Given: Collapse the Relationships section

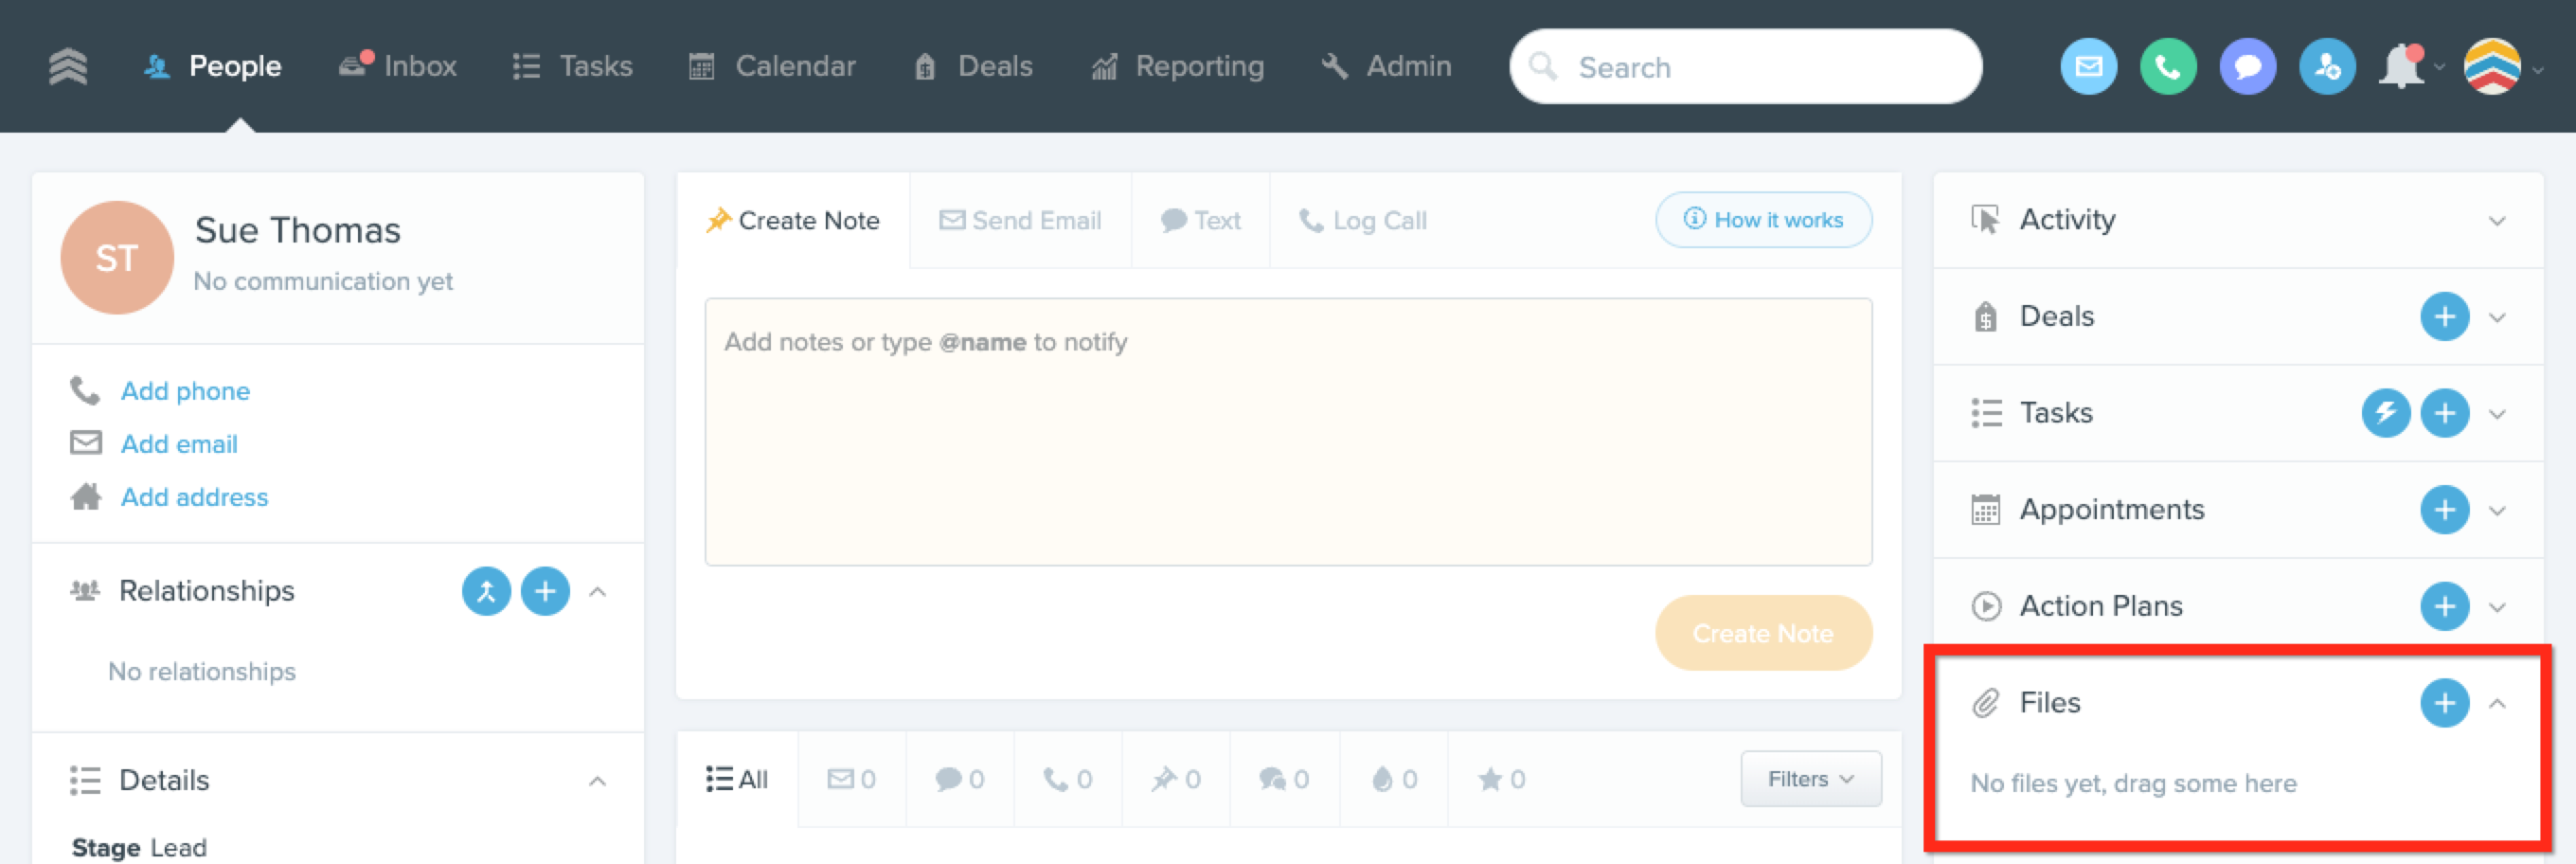Looking at the screenshot, I should pos(597,591).
